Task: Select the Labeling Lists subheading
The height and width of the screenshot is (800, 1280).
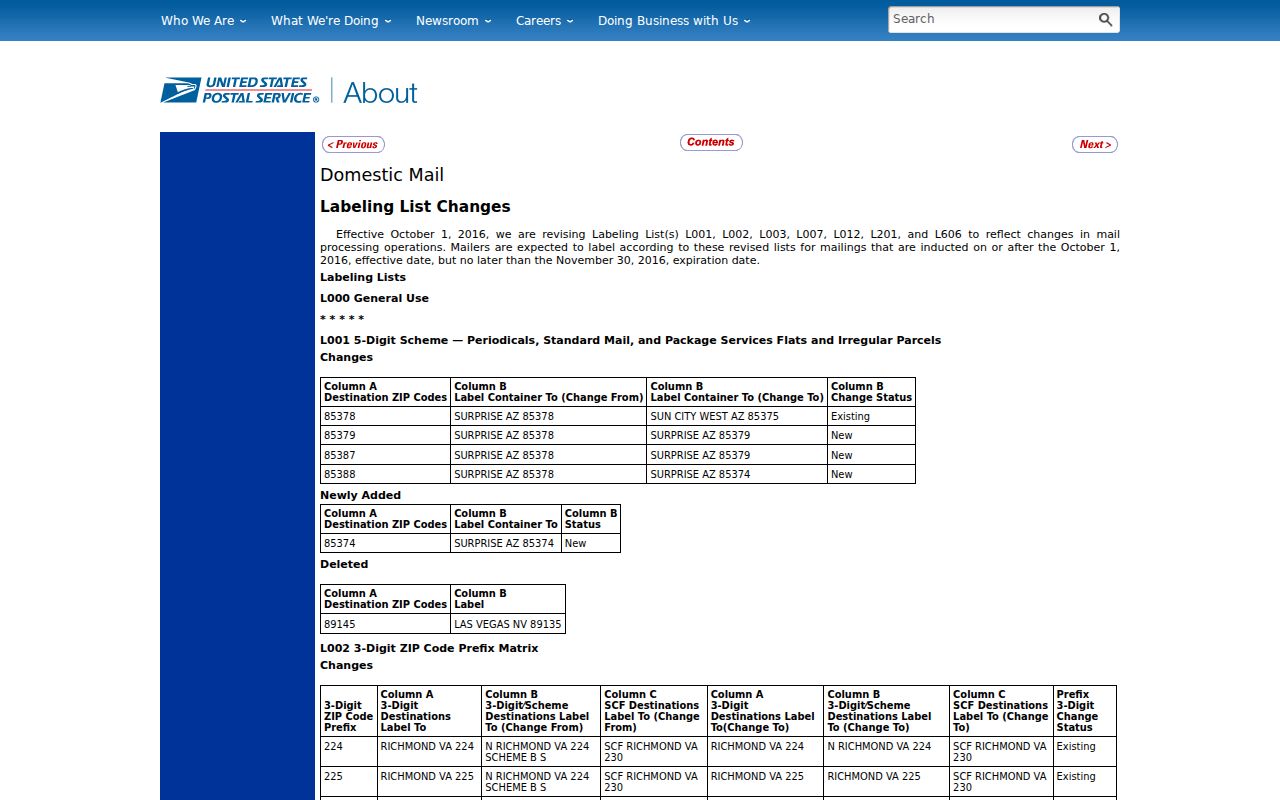Action: click(363, 277)
